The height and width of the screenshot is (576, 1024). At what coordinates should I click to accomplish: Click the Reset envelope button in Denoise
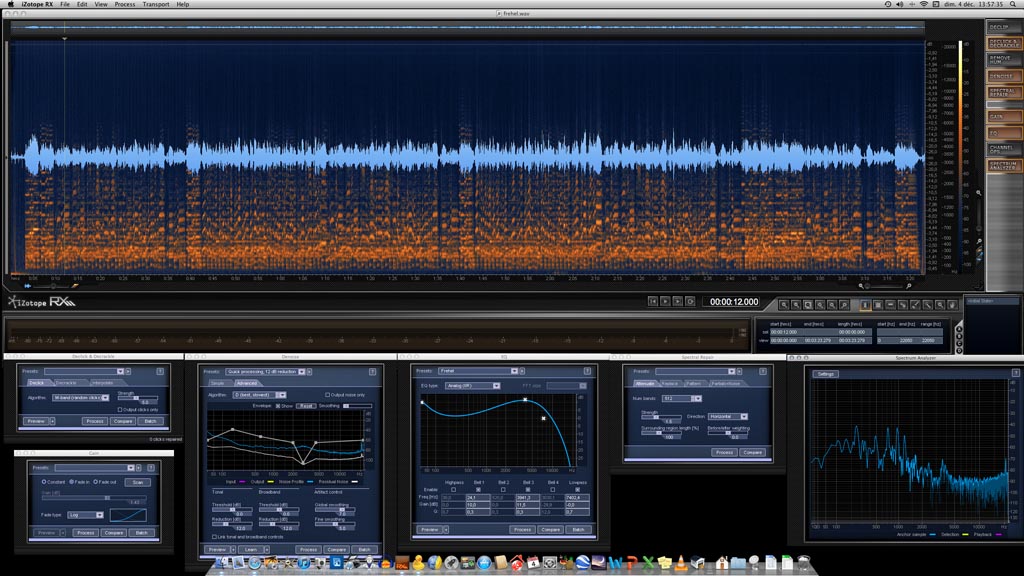click(306, 406)
